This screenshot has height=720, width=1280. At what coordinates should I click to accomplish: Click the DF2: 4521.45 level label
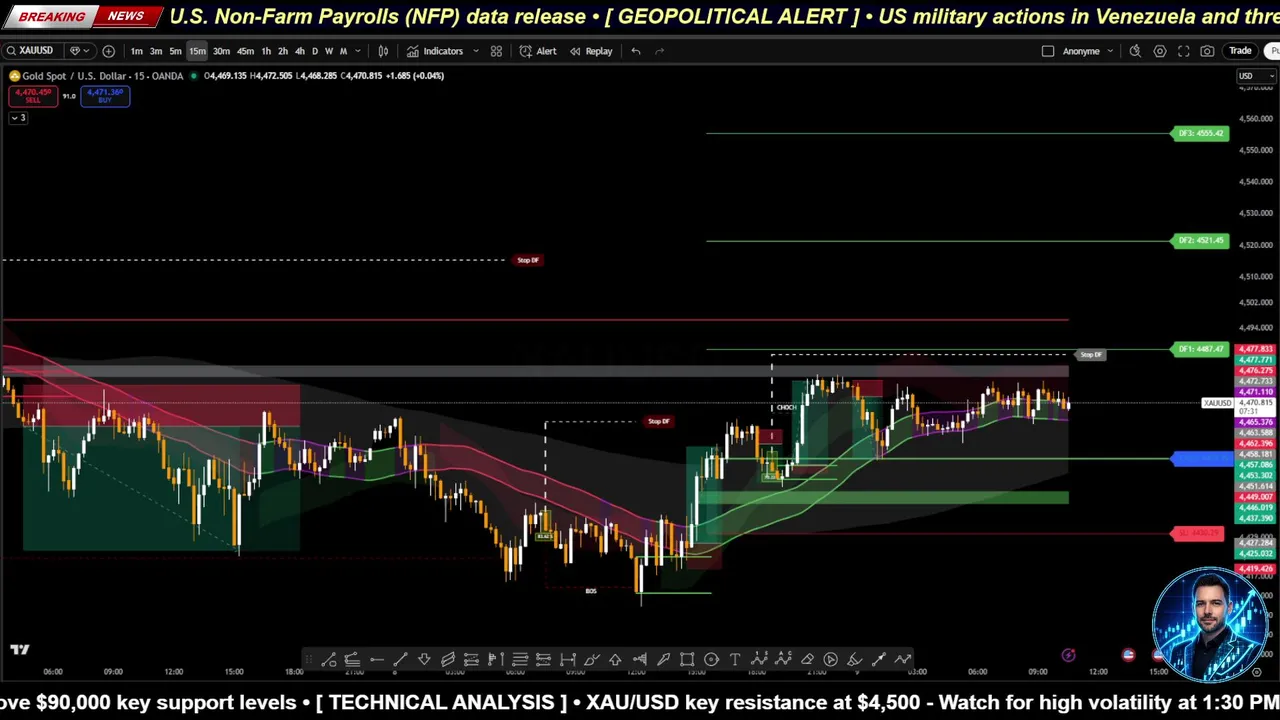pyautogui.click(x=1200, y=241)
